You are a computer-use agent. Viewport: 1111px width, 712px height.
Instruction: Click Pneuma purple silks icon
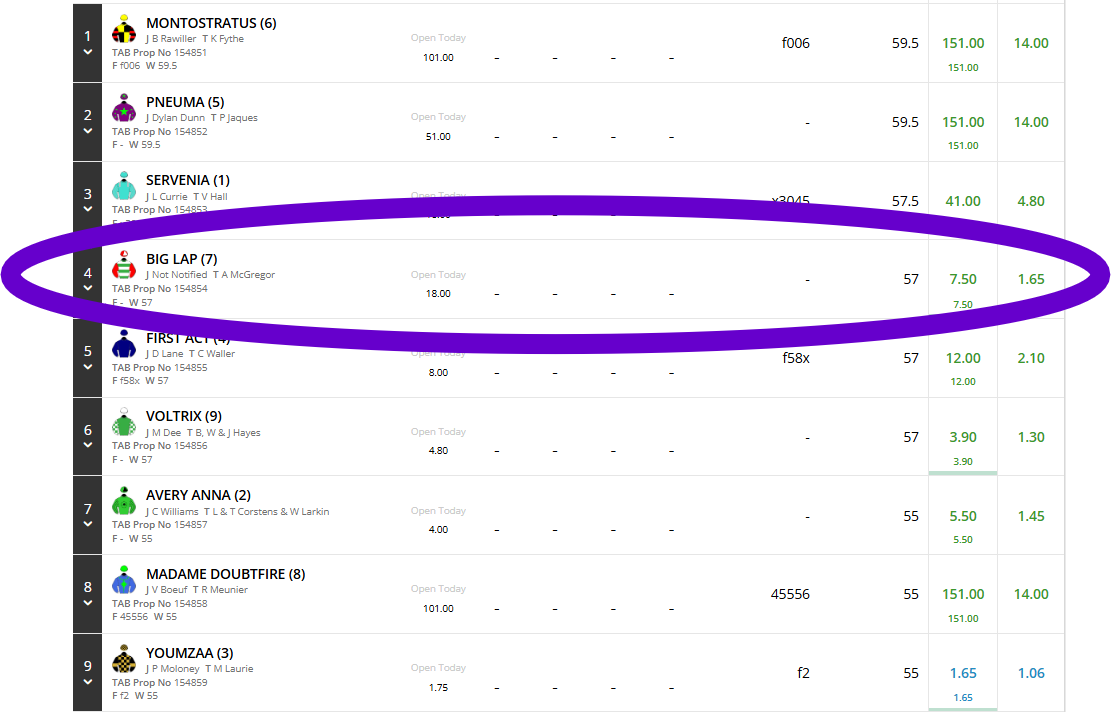click(x=124, y=108)
